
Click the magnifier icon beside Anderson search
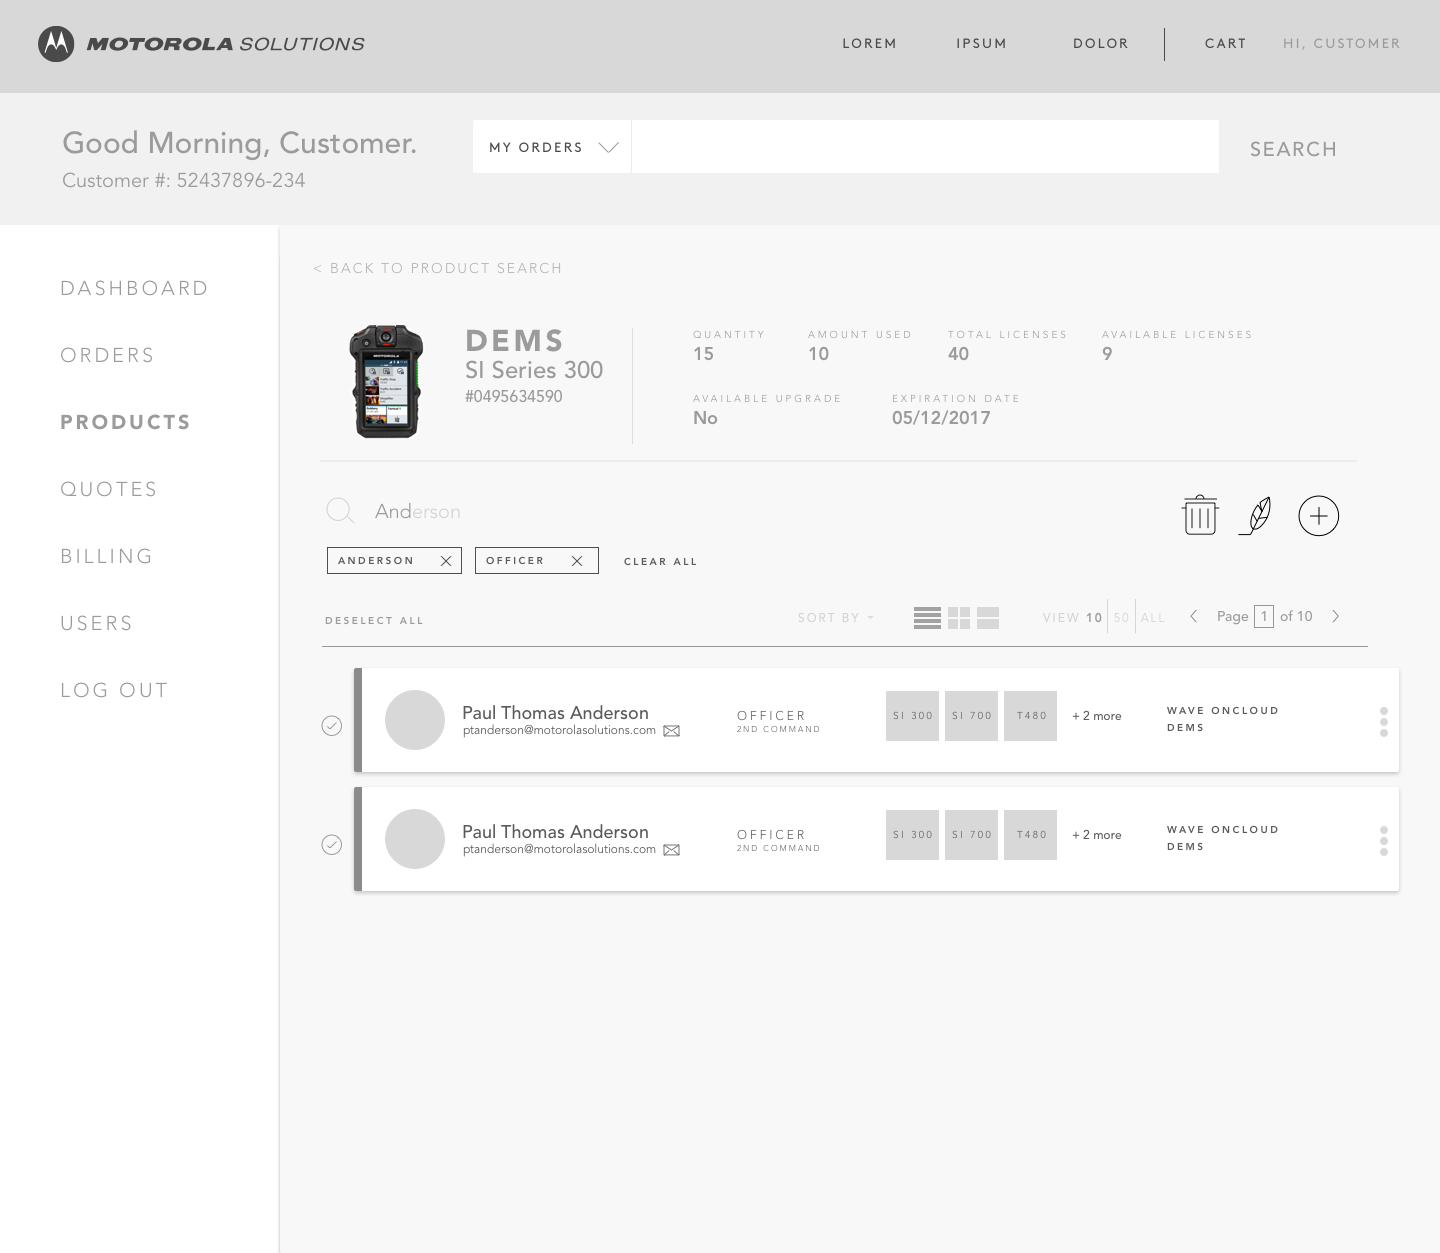340,511
